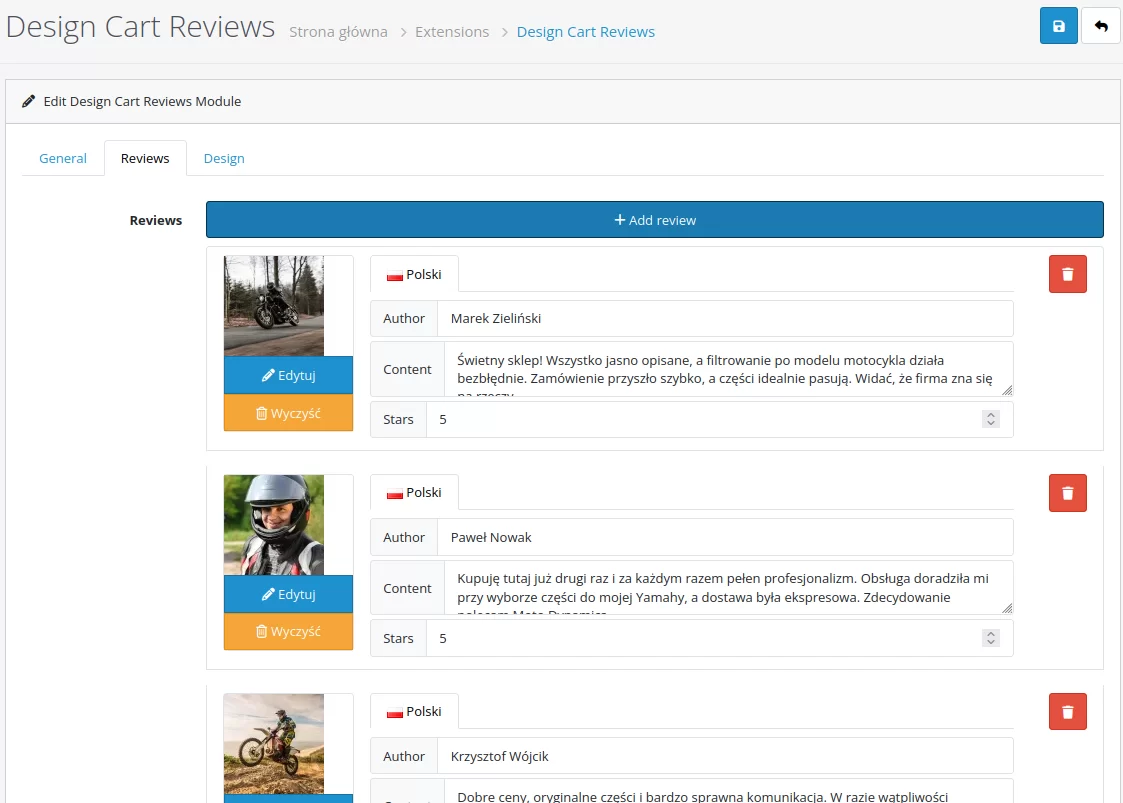The height and width of the screenshot is (803, 1123).
Task: Open Polski language tab for Paweł Nowak
Action: 414,492
